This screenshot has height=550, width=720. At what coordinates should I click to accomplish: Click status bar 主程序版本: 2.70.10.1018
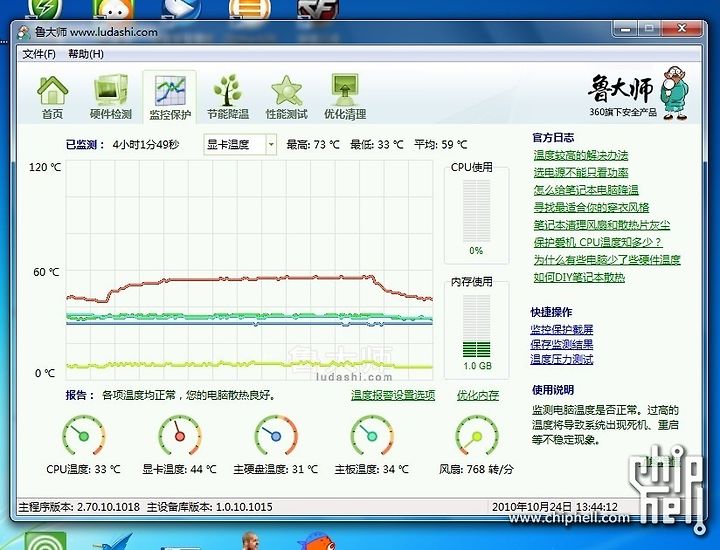[x=79, y=507]
